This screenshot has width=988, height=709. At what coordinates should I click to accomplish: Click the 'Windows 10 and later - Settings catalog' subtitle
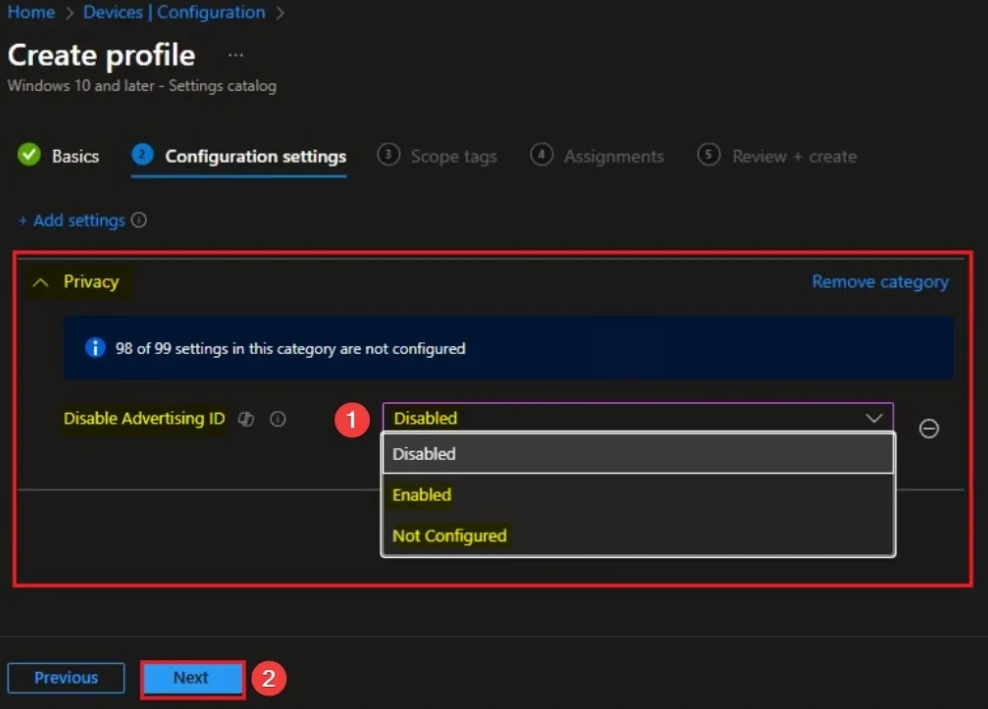click(142, 86)
